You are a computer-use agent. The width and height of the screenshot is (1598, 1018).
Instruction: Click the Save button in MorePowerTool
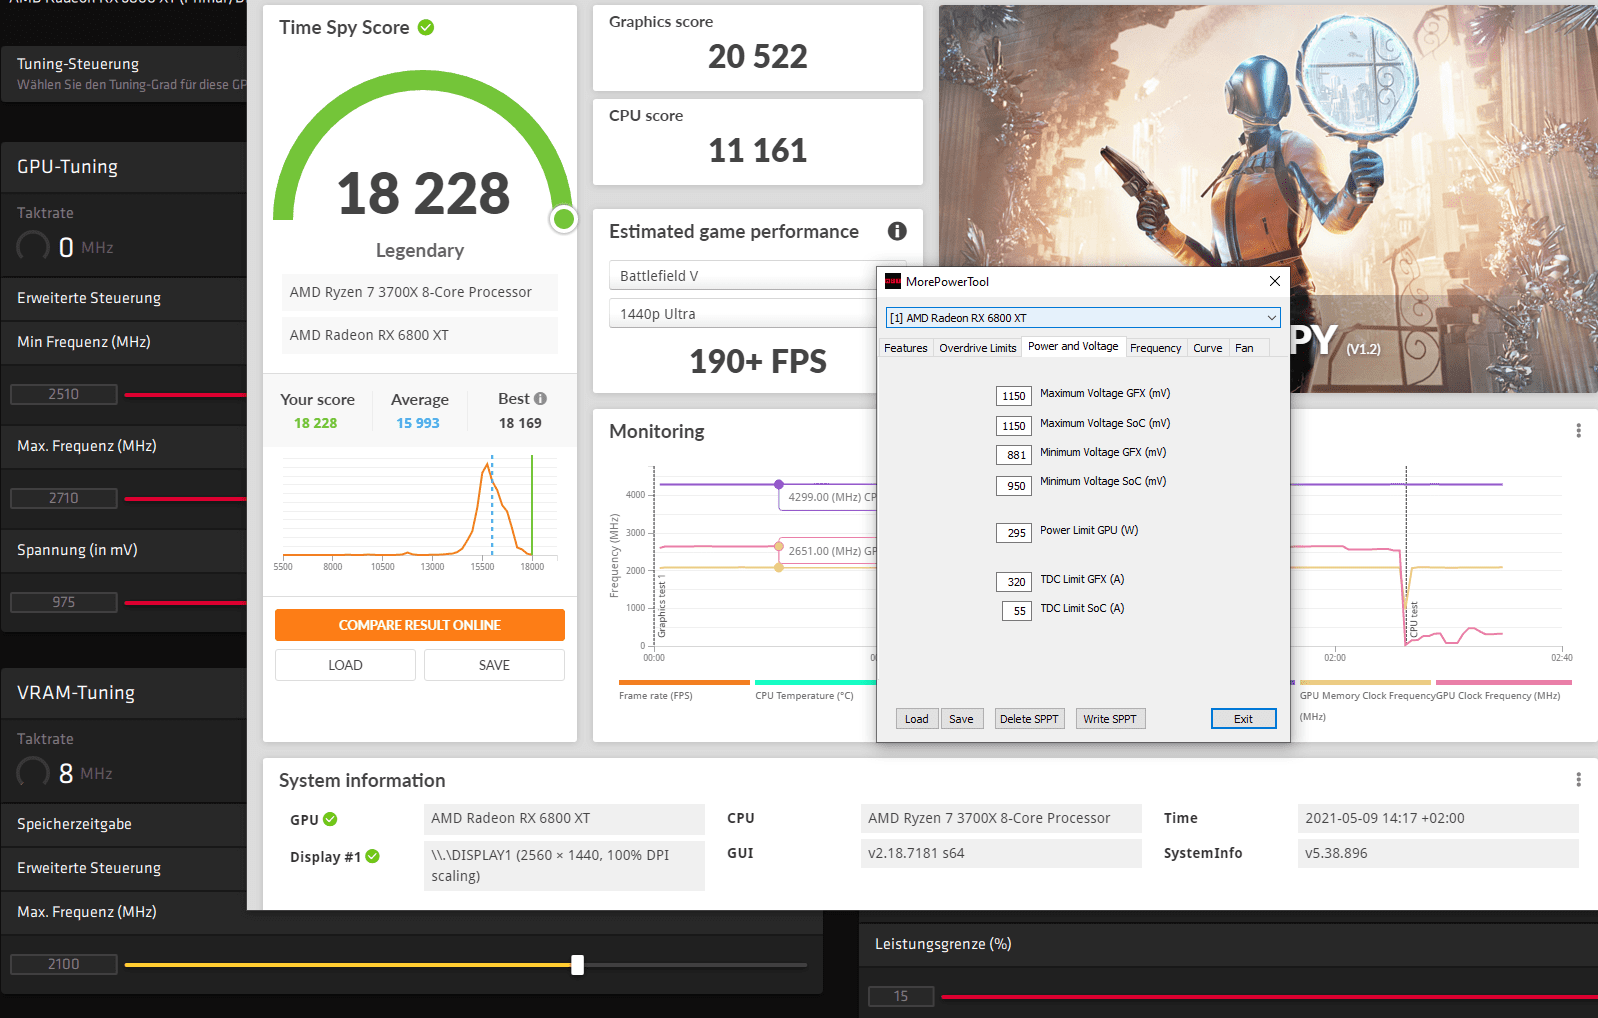[961, 719]
